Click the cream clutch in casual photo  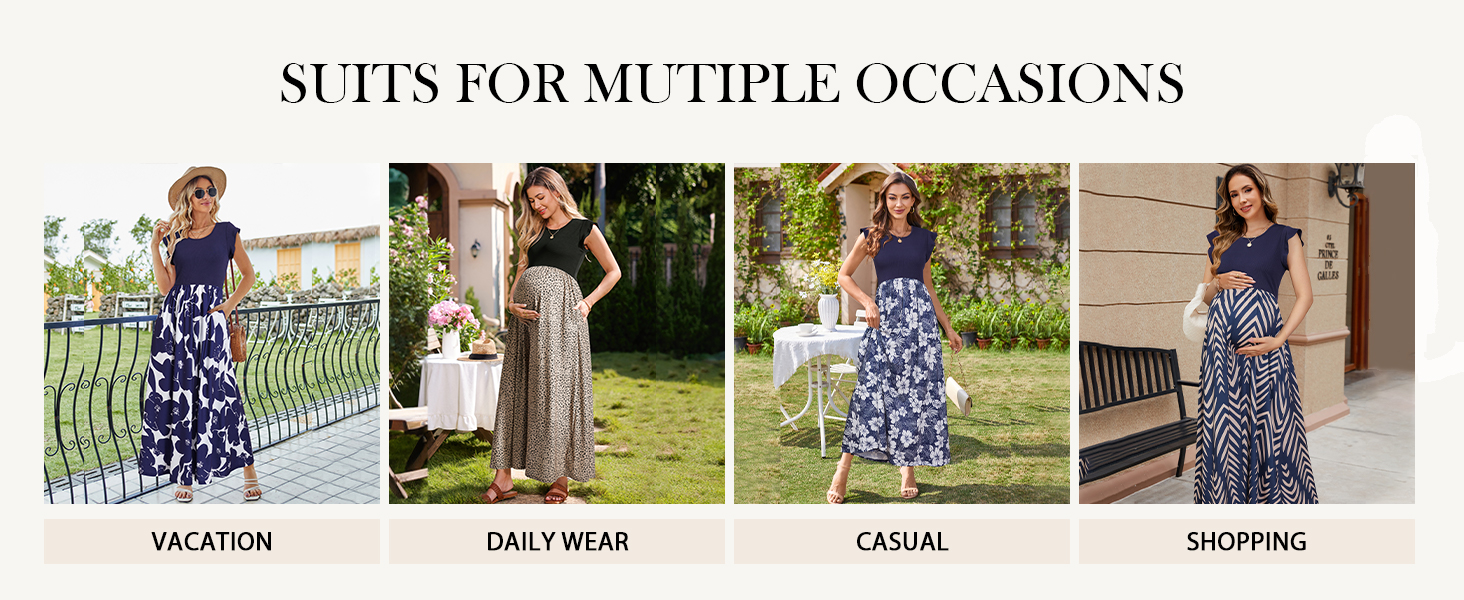[x=957, y=395]
